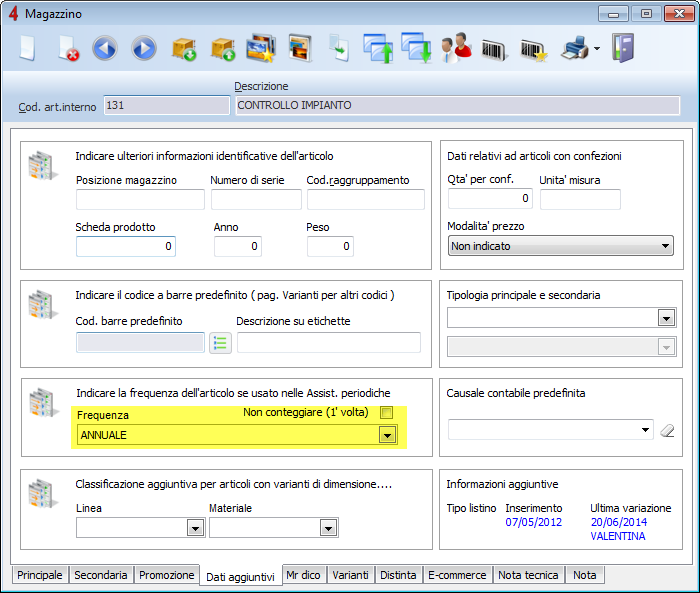This screenshot has width=700, height=593.
Task: Click the plain barcode icon
Action: (495, 50)
